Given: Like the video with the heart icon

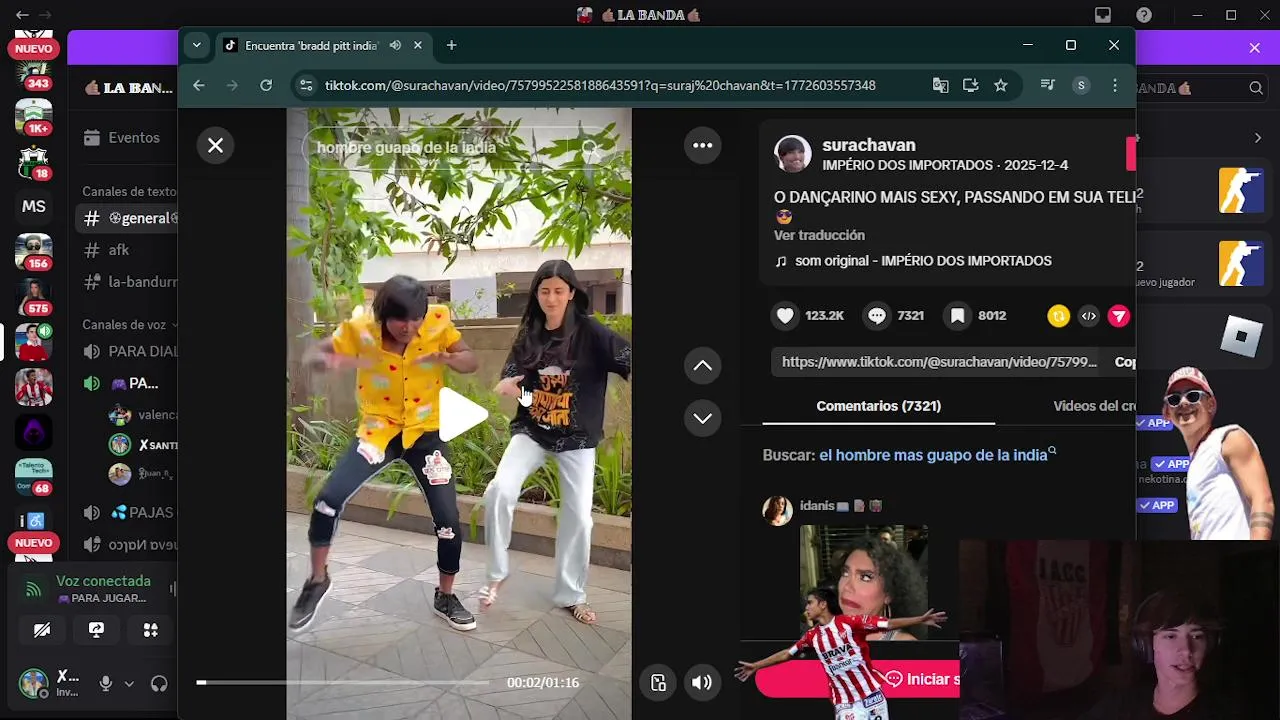Looking at the screenshot, I should click(785, 316).
